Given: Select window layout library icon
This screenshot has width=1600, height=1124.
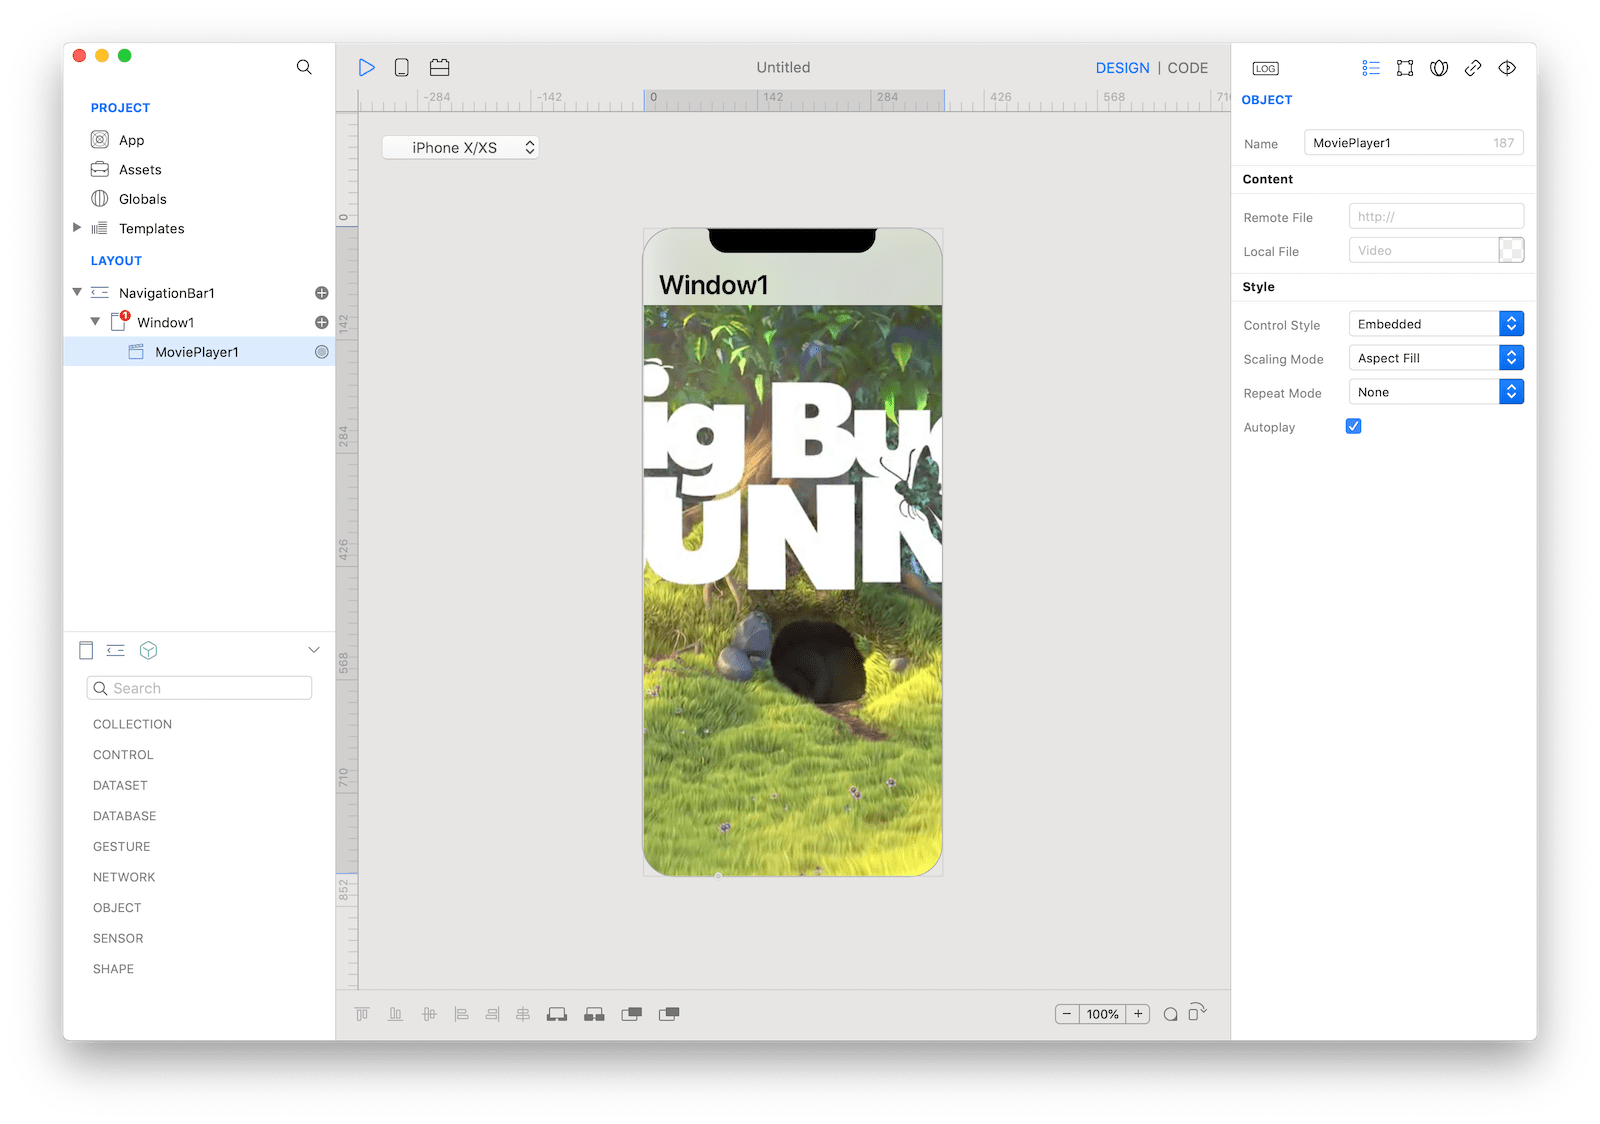Looking at the screenshot, I should pyautogui.click(x=86, y=650).
